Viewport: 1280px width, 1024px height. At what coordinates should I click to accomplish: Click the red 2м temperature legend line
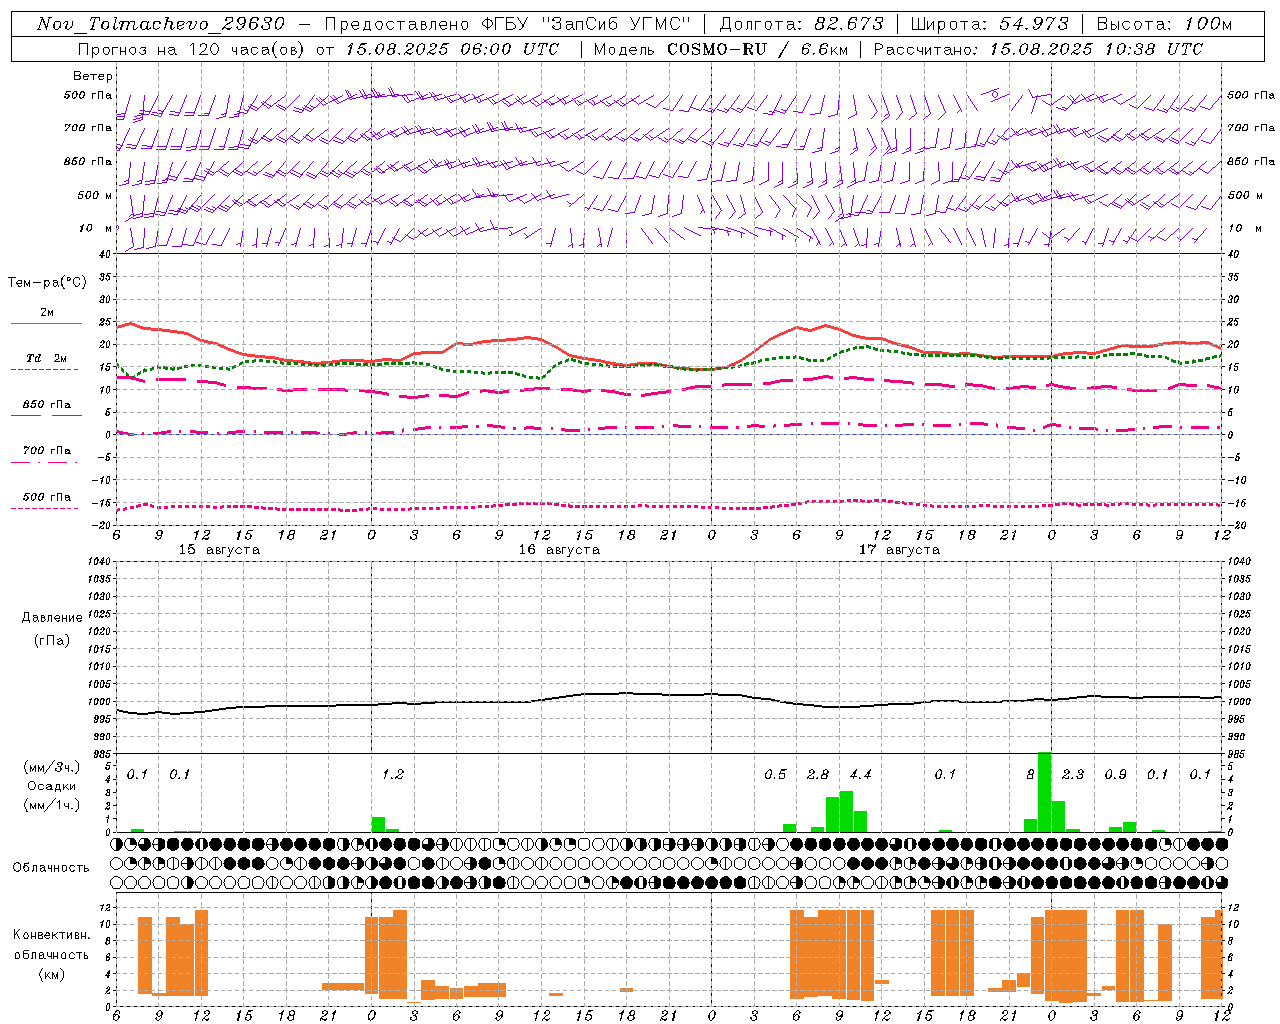[46, 323]
